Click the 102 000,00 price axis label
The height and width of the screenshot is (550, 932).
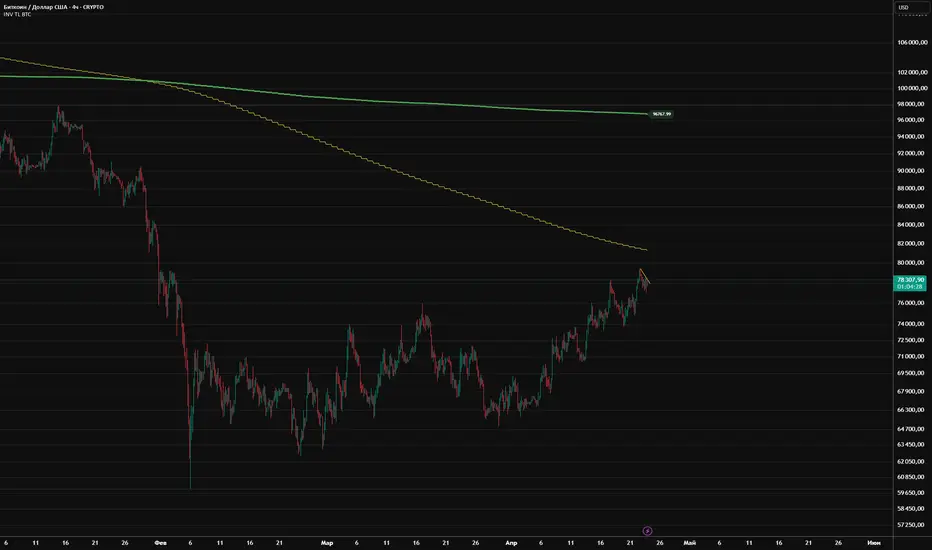pos(912,73)
